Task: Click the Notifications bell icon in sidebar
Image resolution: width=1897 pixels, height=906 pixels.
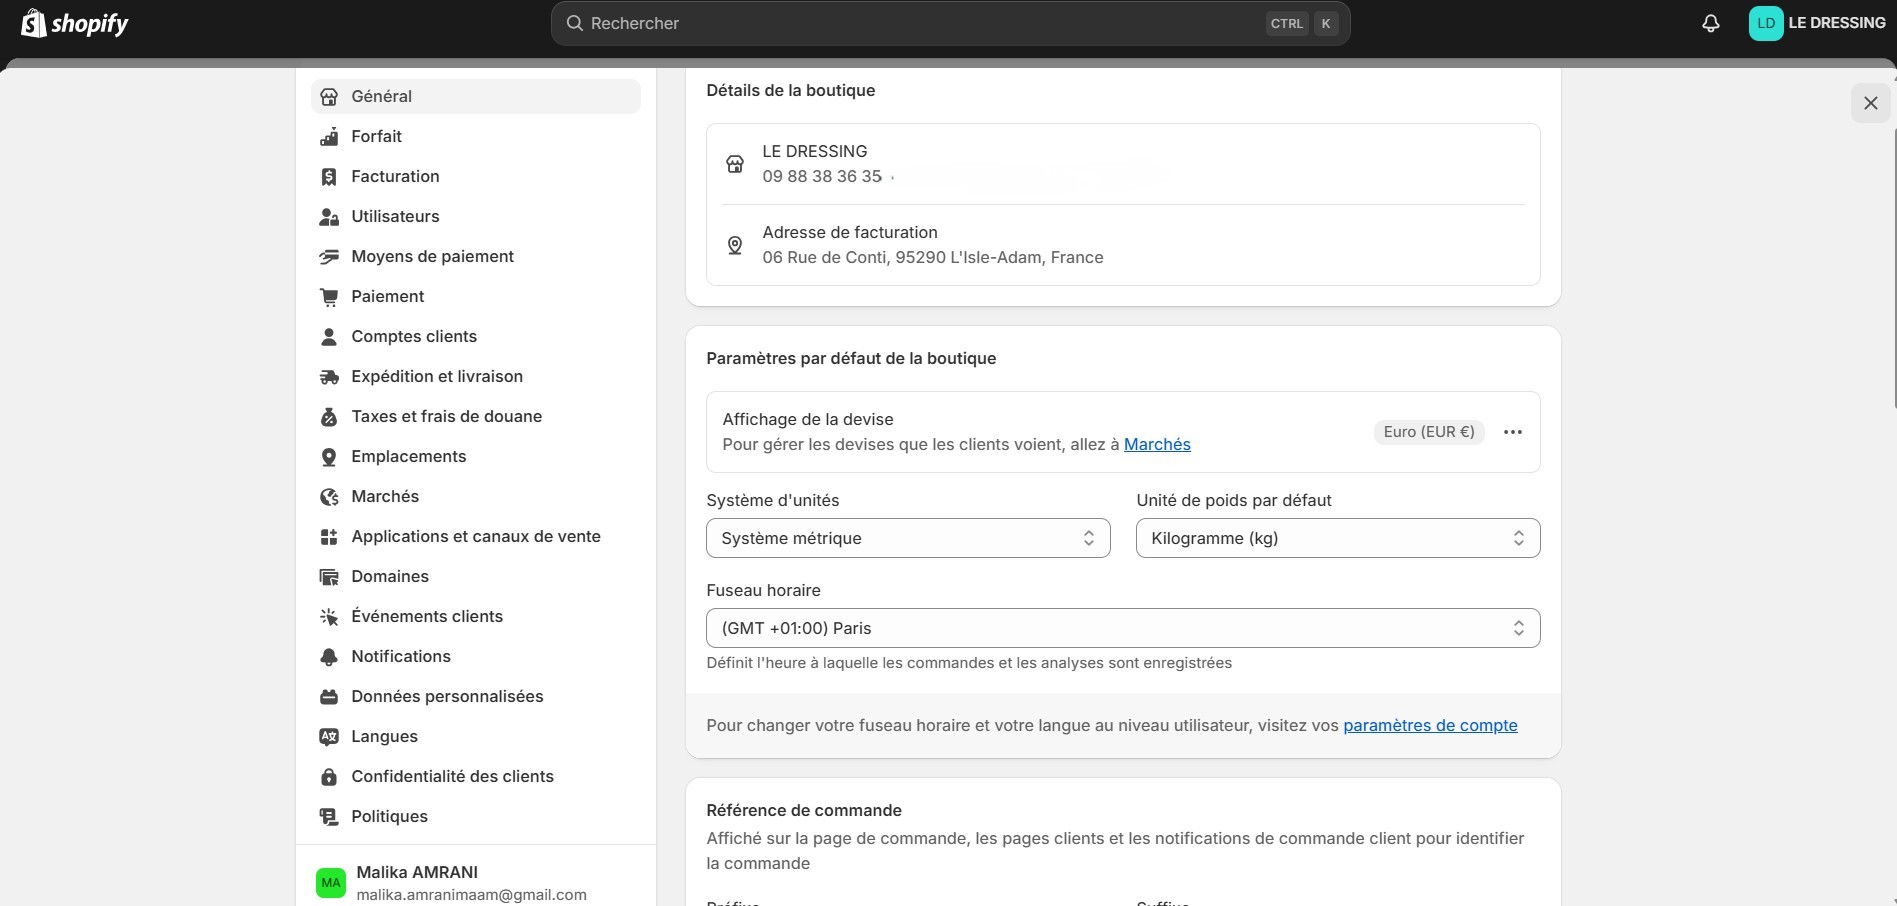Action: click(x=329, y=657)
